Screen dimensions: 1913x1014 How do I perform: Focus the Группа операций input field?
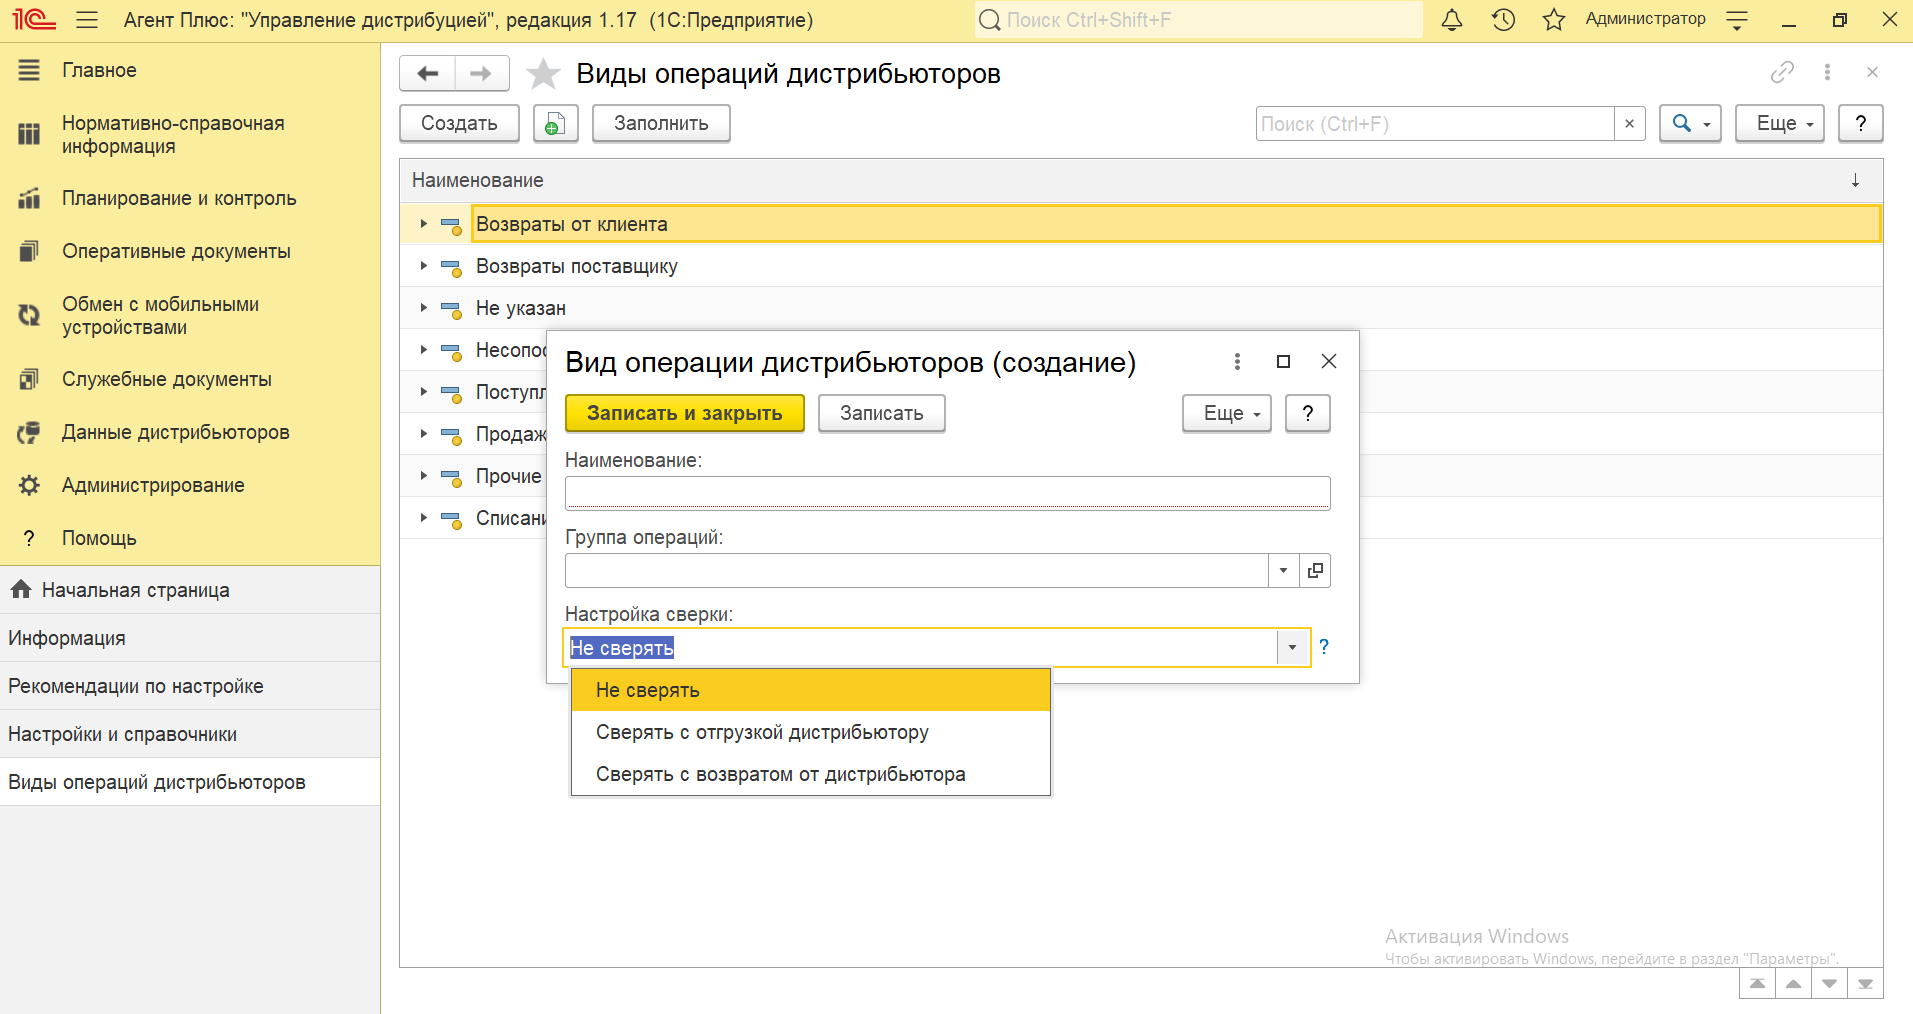(917, 570)
